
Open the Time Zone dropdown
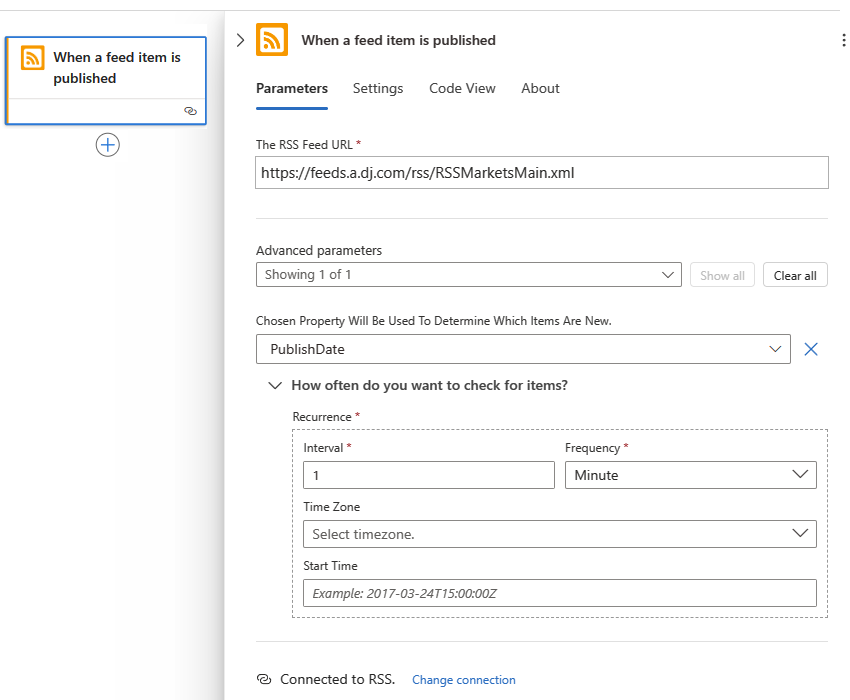(x=559, y=534)
